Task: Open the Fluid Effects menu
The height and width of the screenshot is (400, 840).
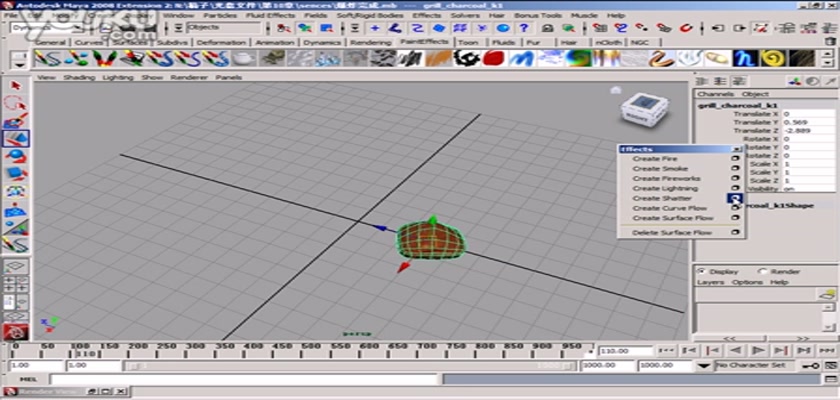Action: (x=270, y=16)
